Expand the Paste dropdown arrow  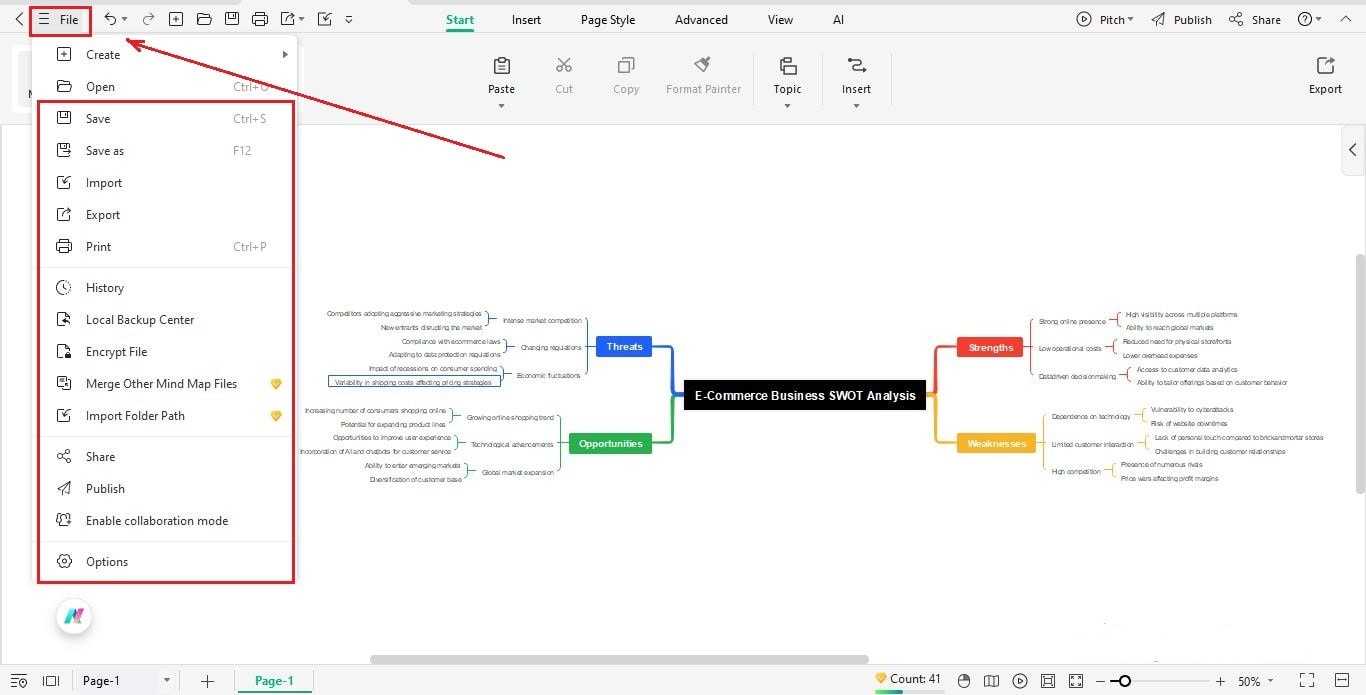tap(502, 106)
